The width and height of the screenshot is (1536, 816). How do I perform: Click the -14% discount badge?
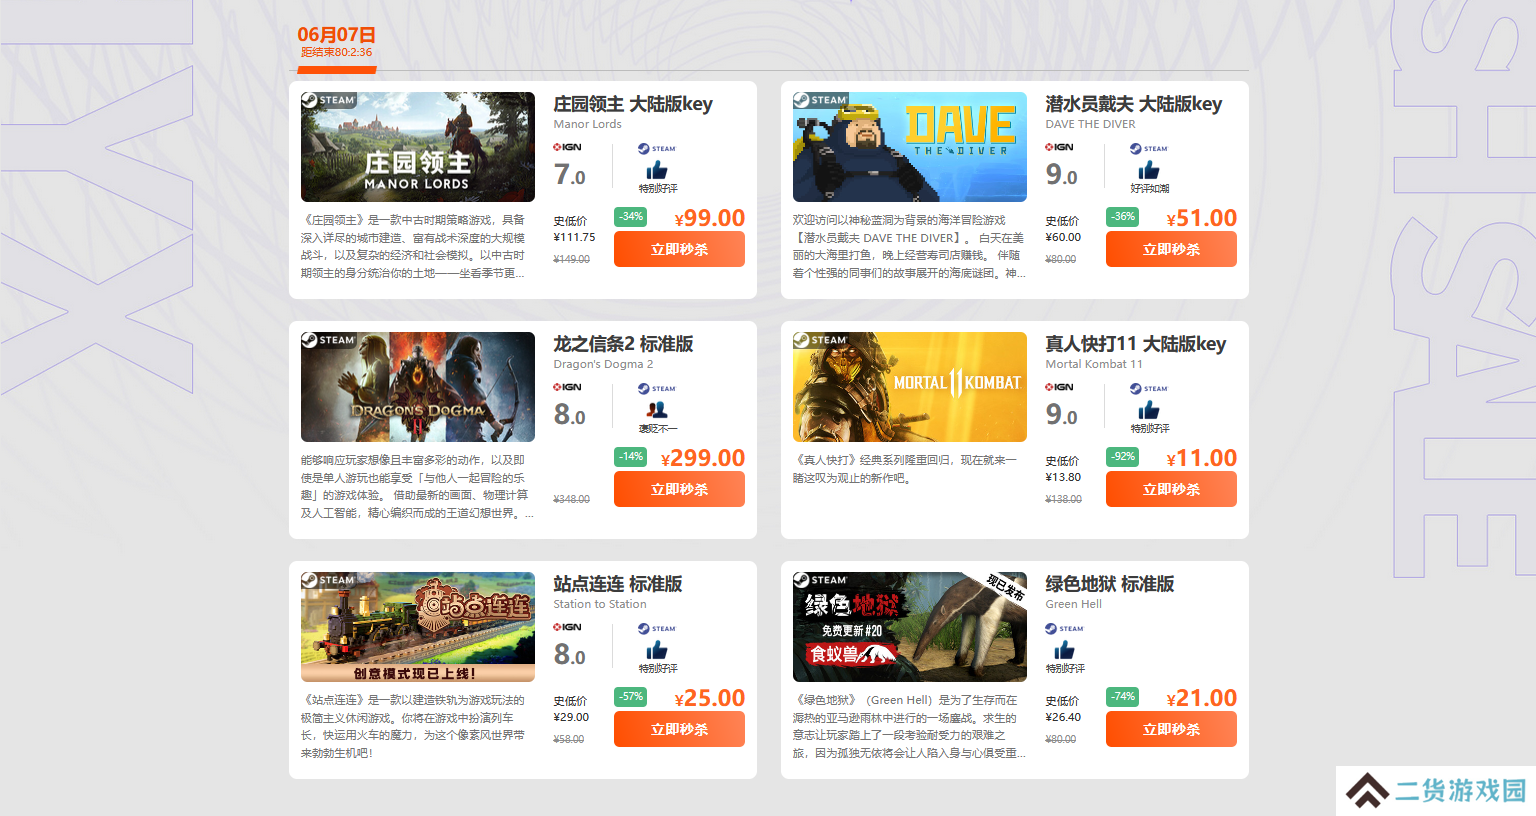[631, 456]
